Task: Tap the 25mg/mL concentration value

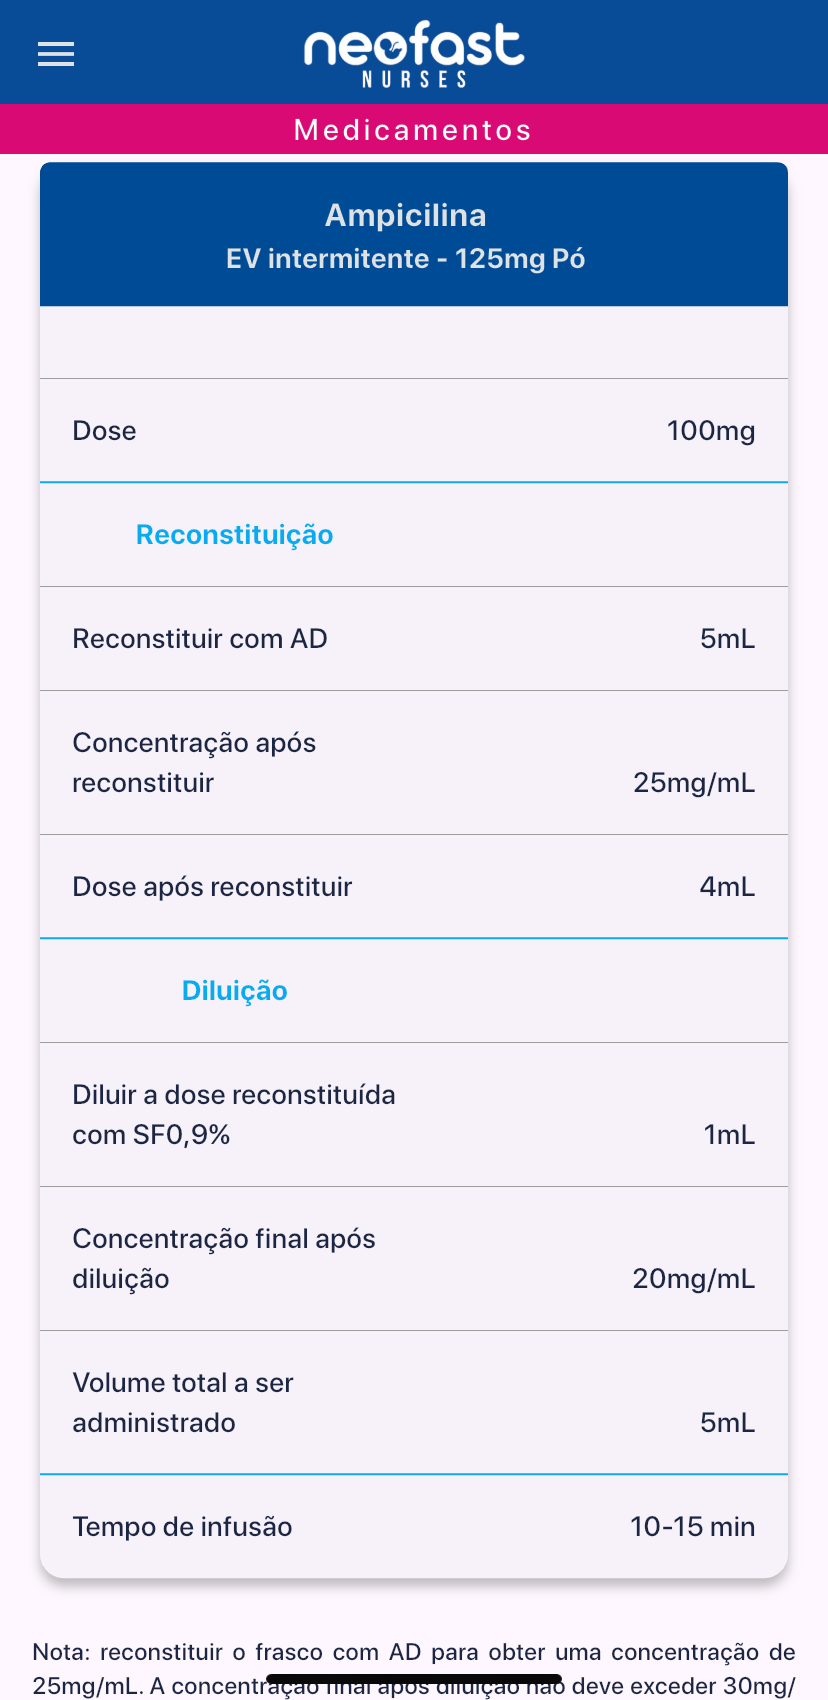Action: (x=694, y=783)
